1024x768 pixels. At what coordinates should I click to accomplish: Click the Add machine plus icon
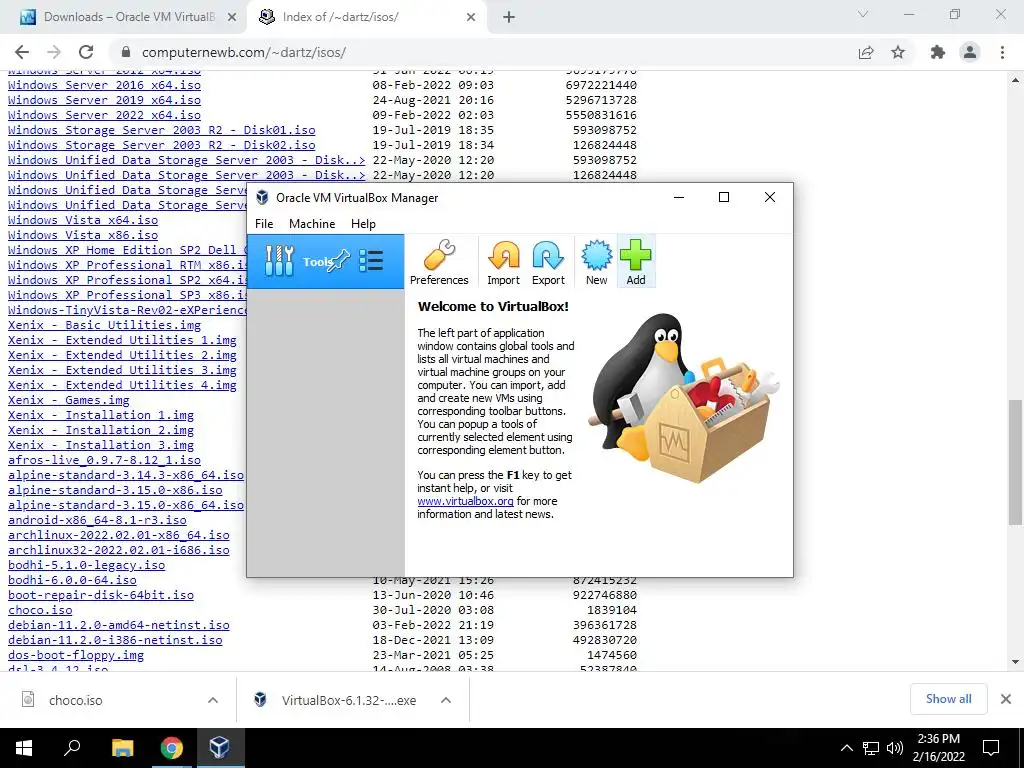636,262
